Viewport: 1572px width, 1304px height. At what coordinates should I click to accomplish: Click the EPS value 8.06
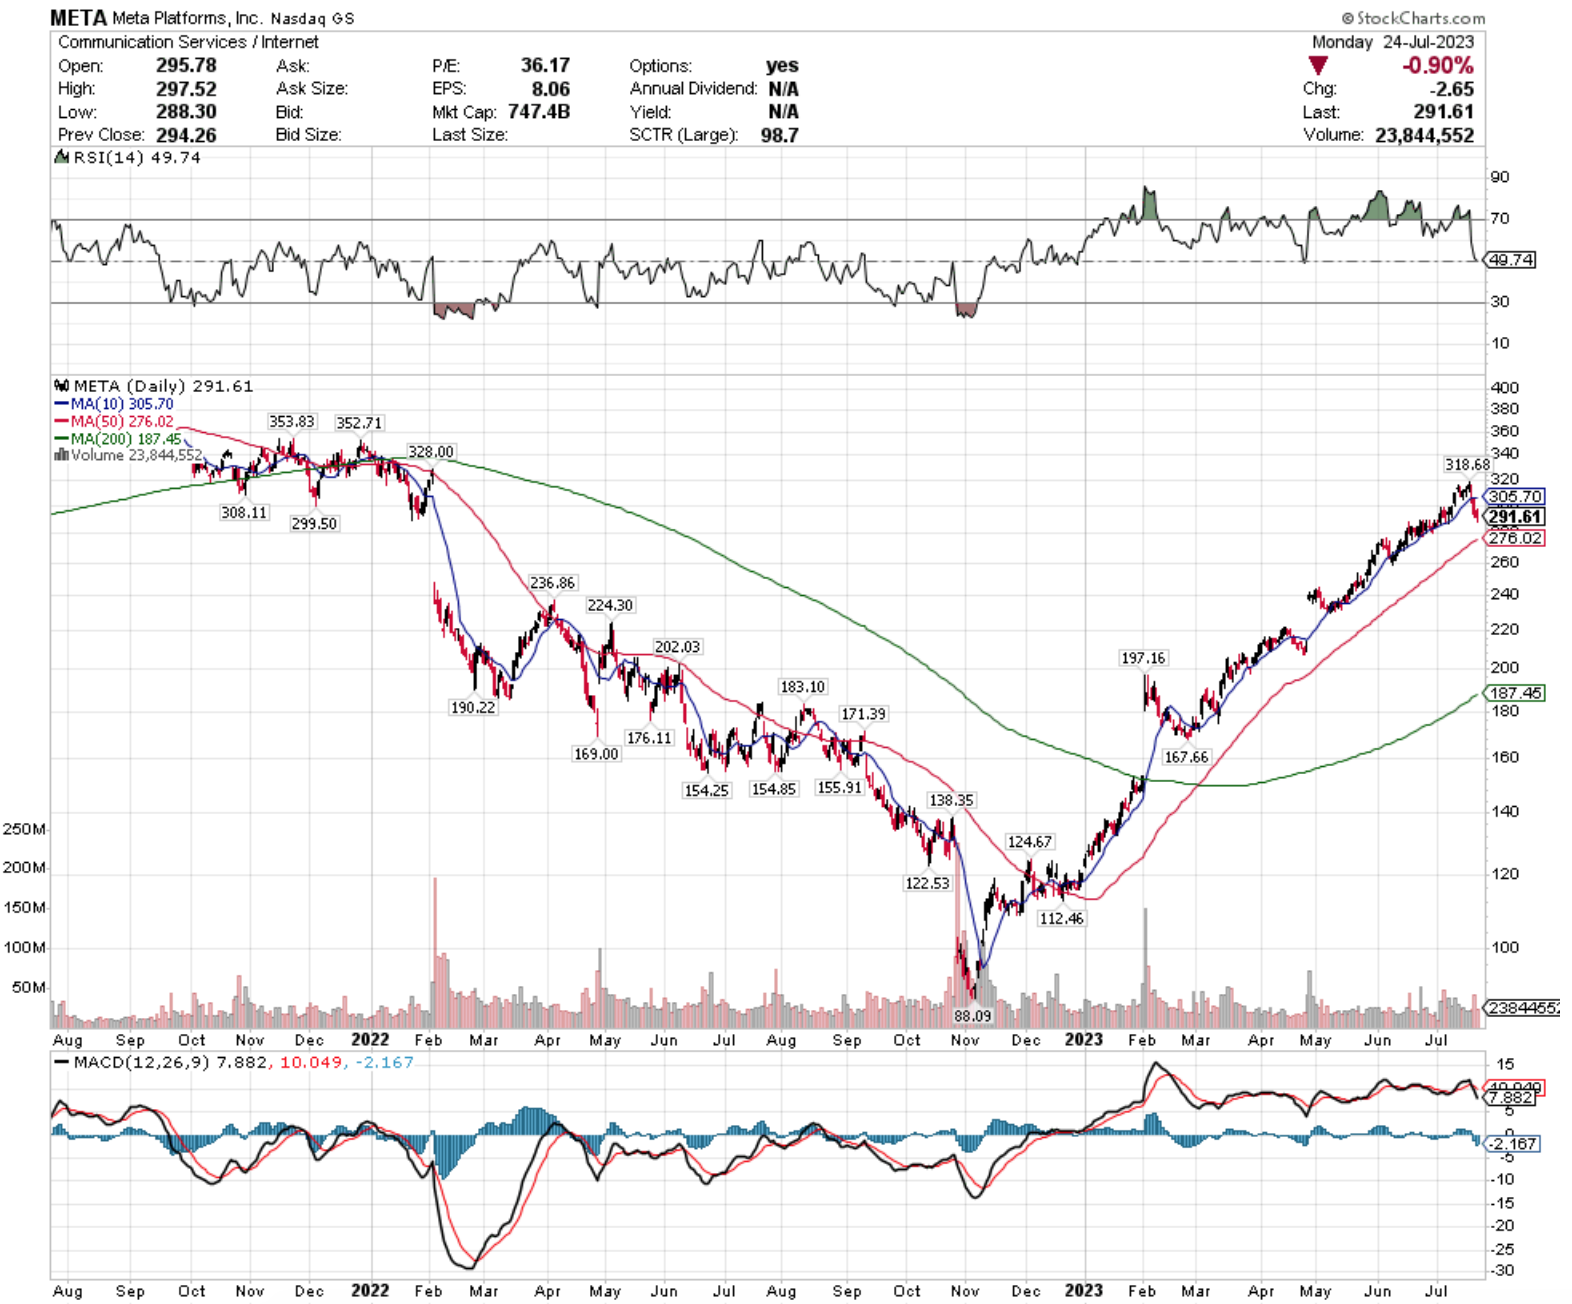click(551, 89)
